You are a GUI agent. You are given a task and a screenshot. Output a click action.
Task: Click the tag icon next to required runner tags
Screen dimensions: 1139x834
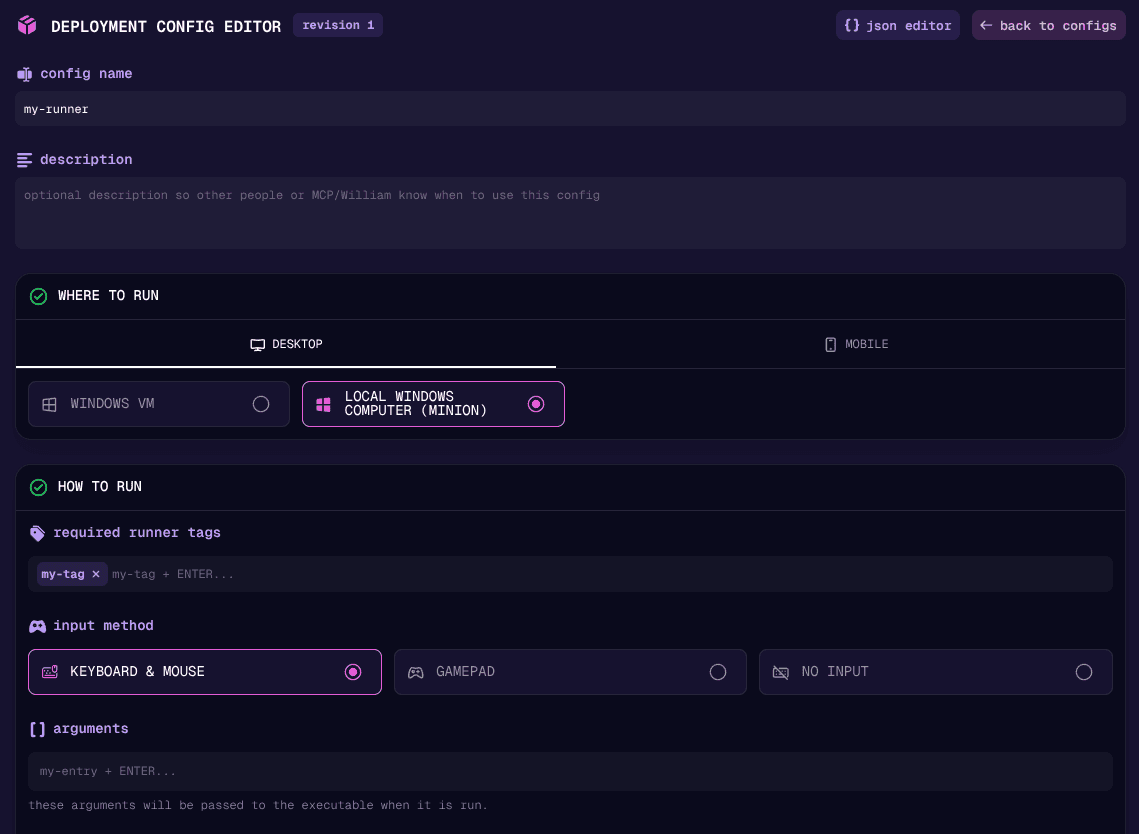pos(37,533)
